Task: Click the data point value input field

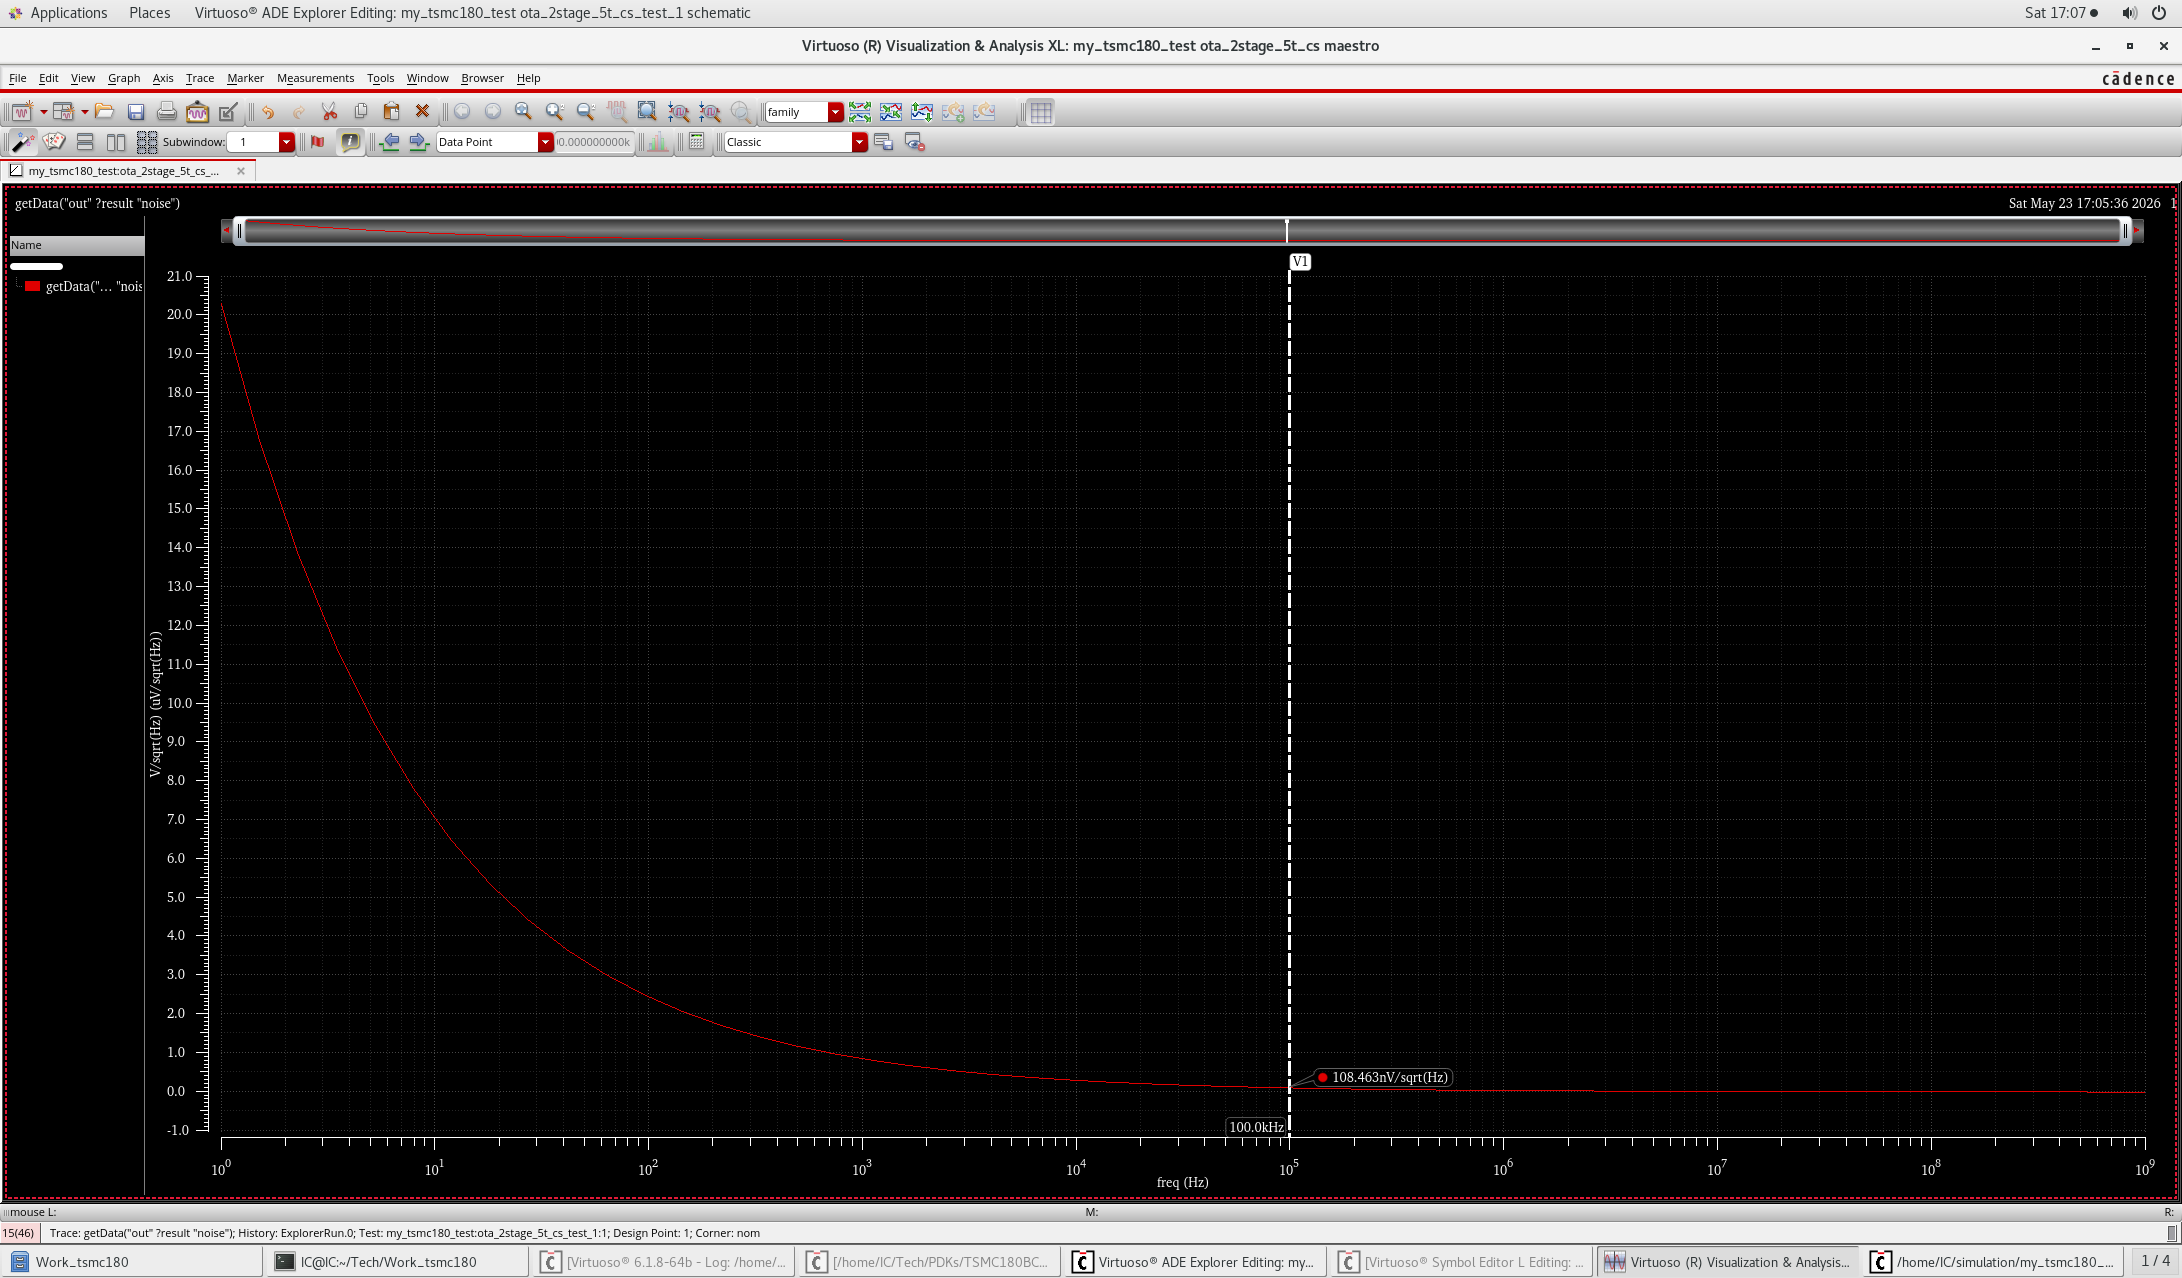Action: [x=595, y=142]
